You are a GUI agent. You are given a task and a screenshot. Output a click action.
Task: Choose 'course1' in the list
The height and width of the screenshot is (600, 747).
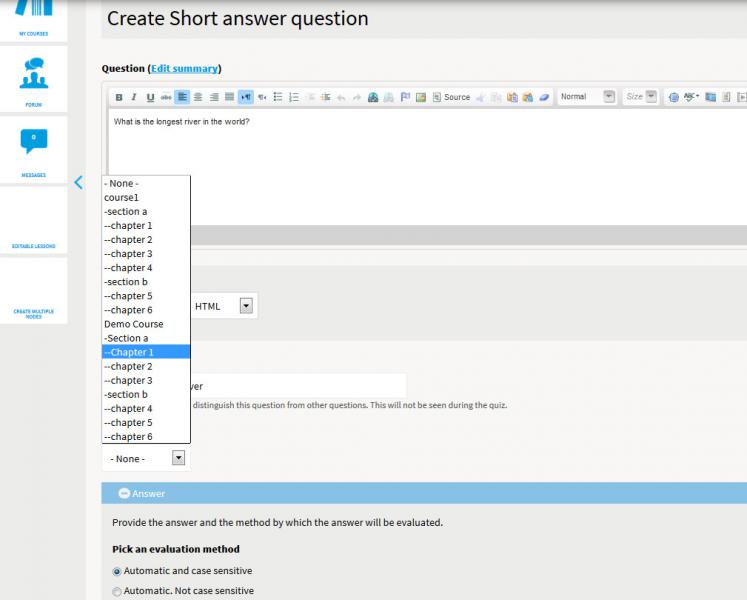pyautogui.click(x=146, y=197)
